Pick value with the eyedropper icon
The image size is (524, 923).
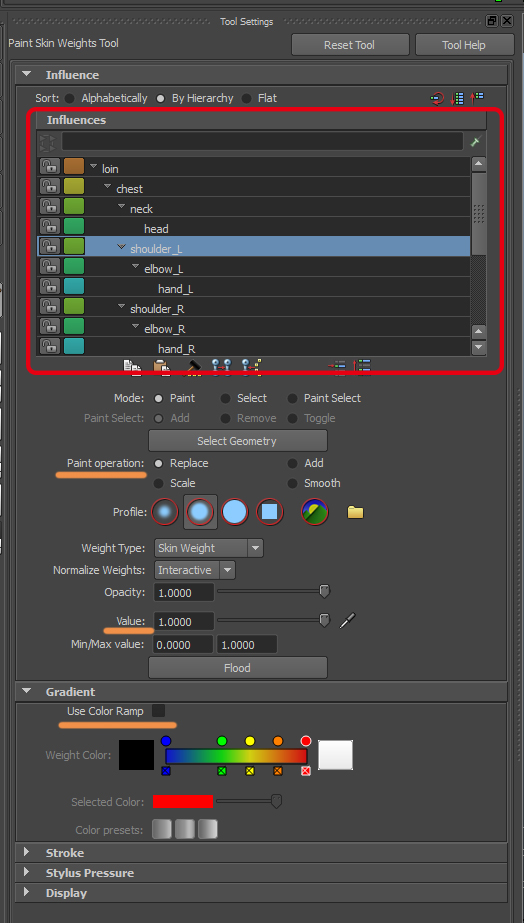(x=347, y=620)
